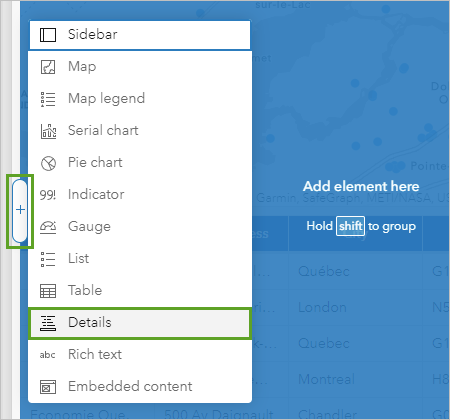
Task: Select the Map element icon
Action: tap(48, 67)
